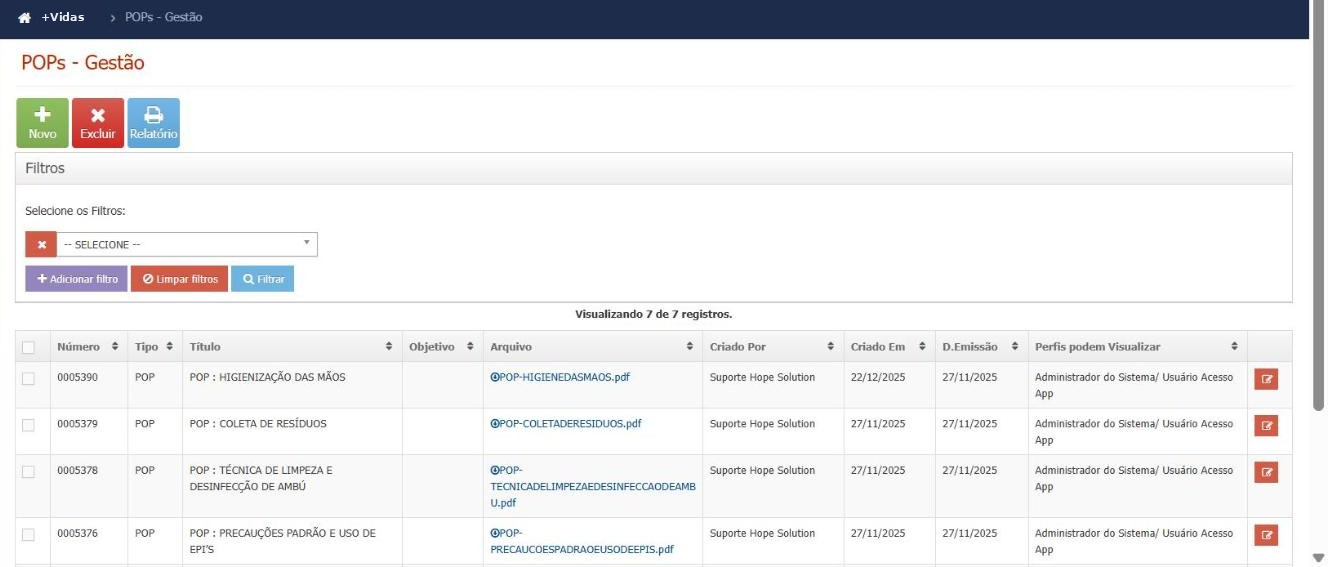Edit the PRECAUÇÕES PADRÃO E USO DE EPI'S record
Viewport: 1328px width, 567px height.
pyautogui.click(x=1266, y=536)
